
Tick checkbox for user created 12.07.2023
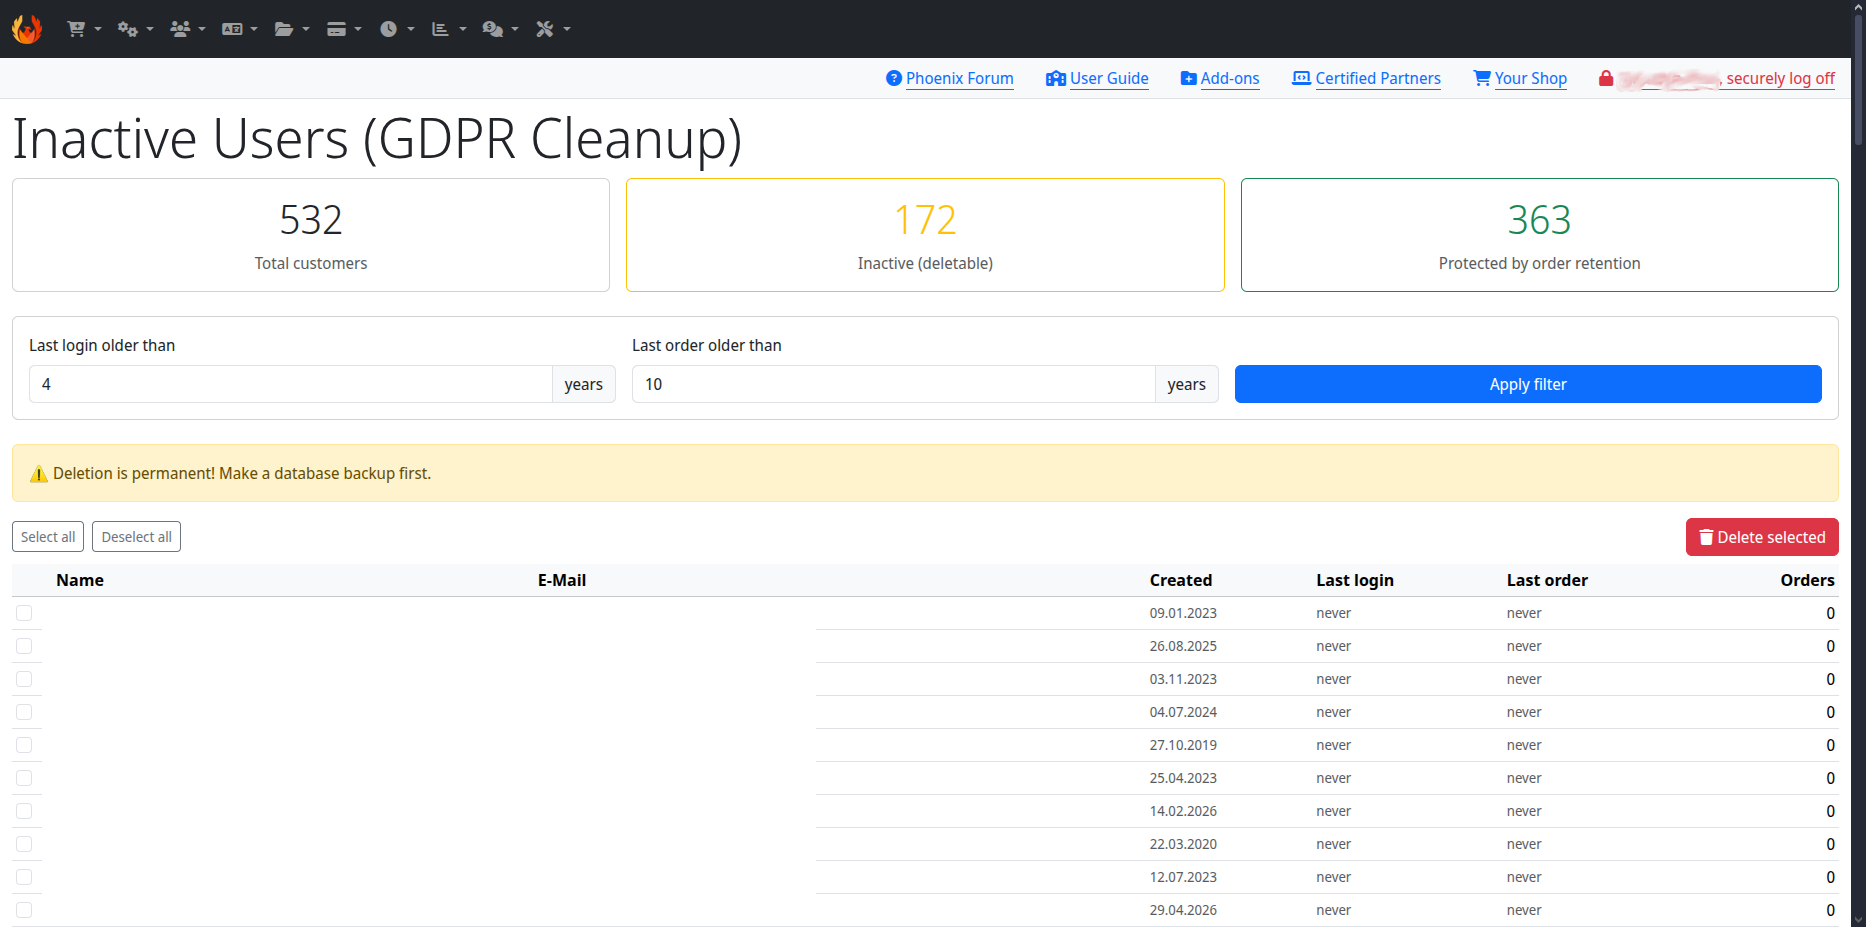[x=24, y=877]
